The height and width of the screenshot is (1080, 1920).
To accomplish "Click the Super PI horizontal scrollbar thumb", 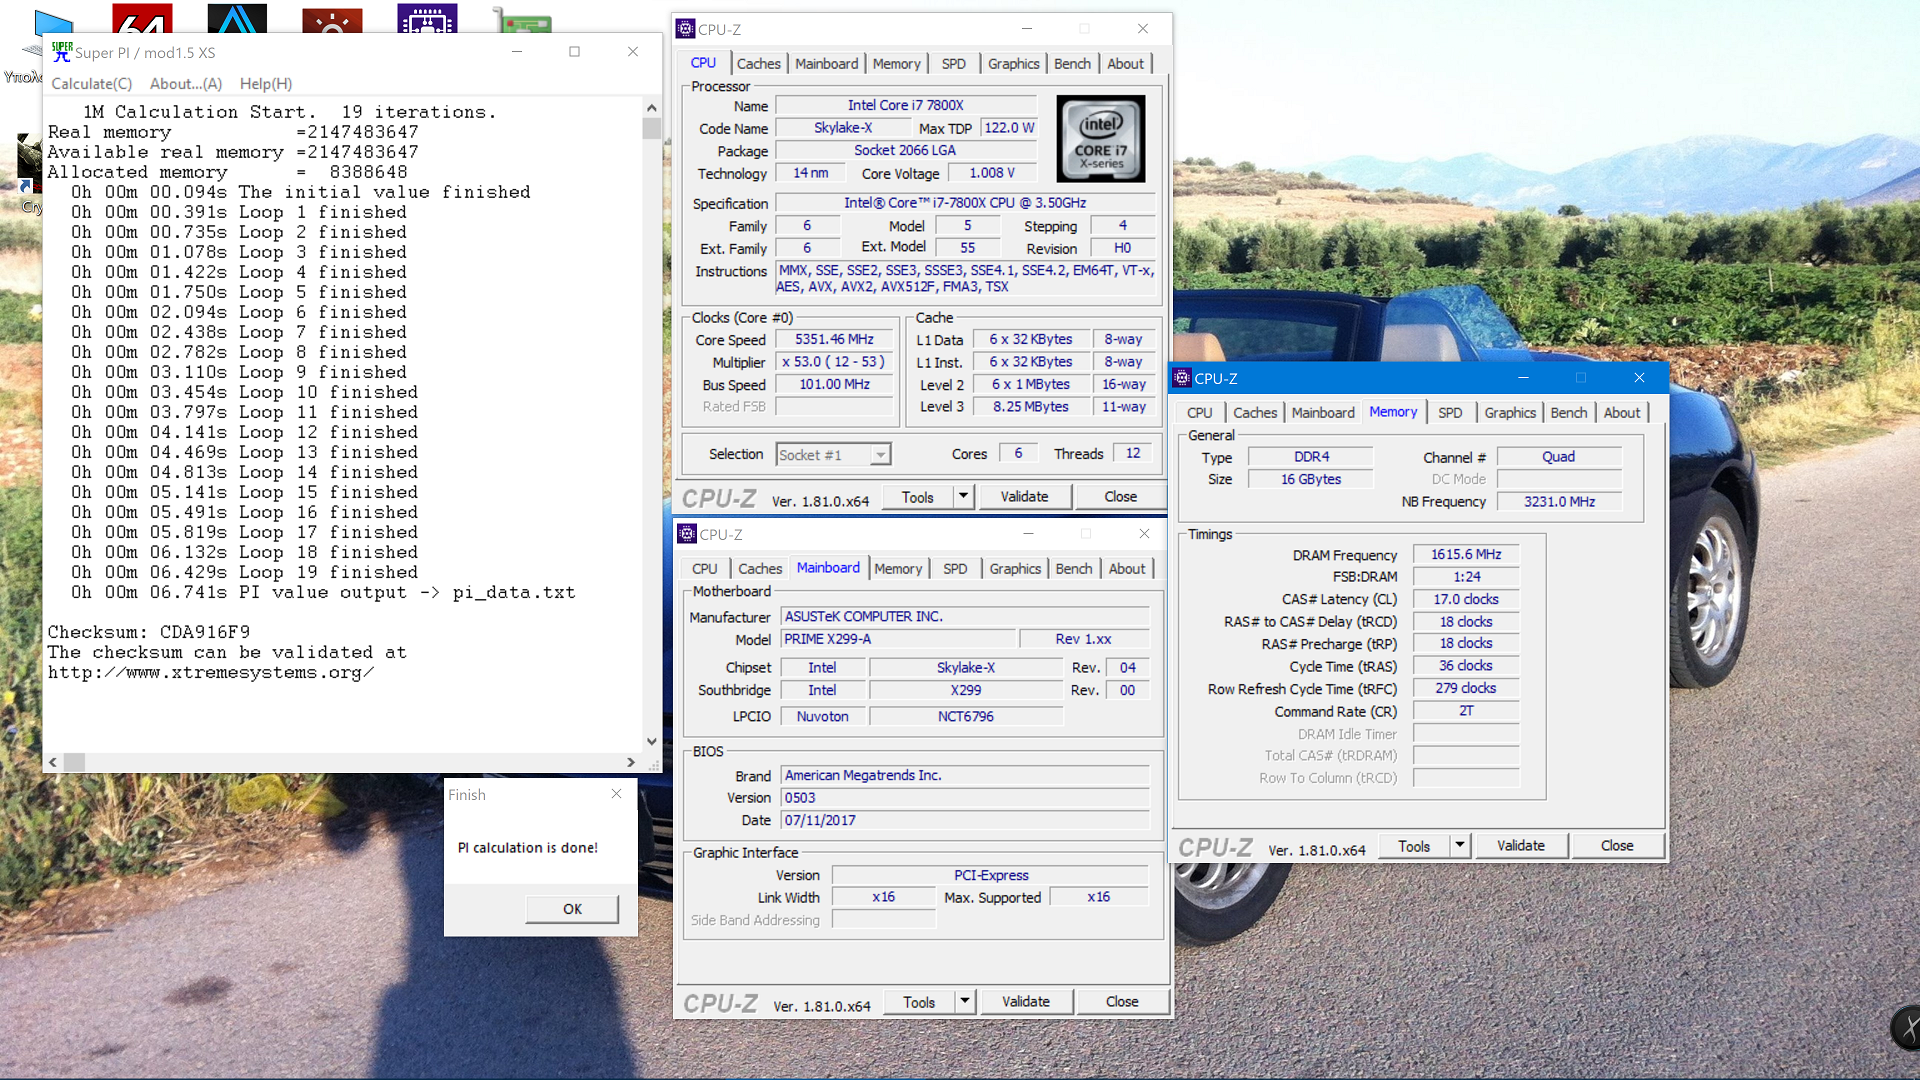I will (74, 762).
